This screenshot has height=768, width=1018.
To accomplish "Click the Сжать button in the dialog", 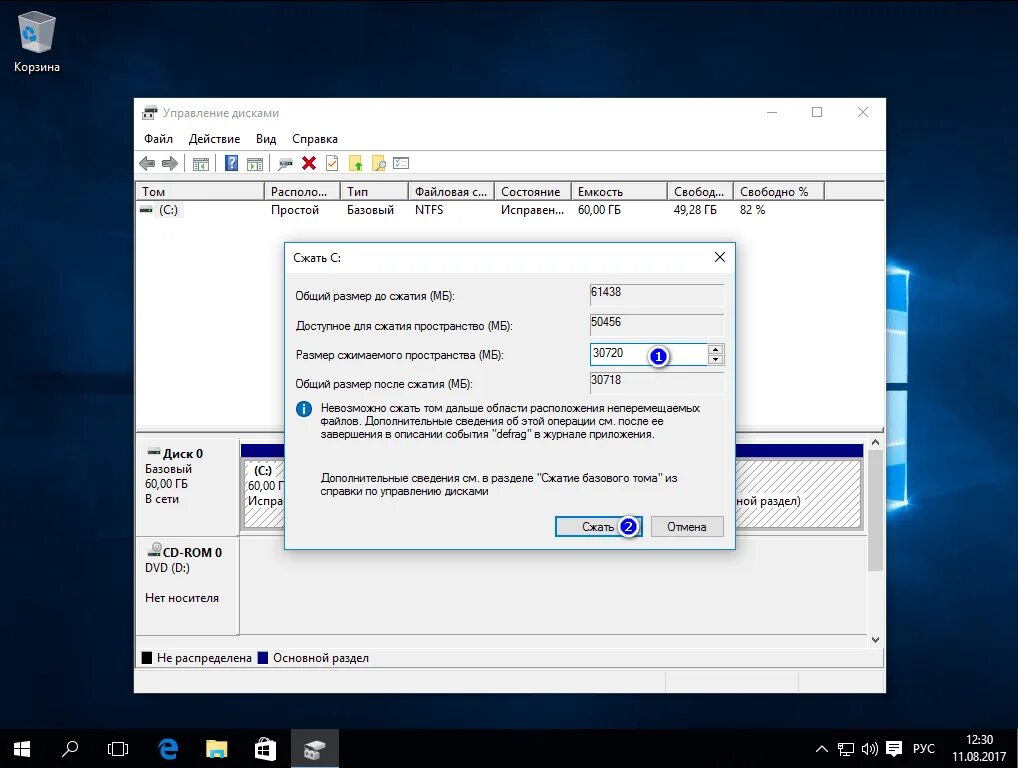I will click(599, 526).
